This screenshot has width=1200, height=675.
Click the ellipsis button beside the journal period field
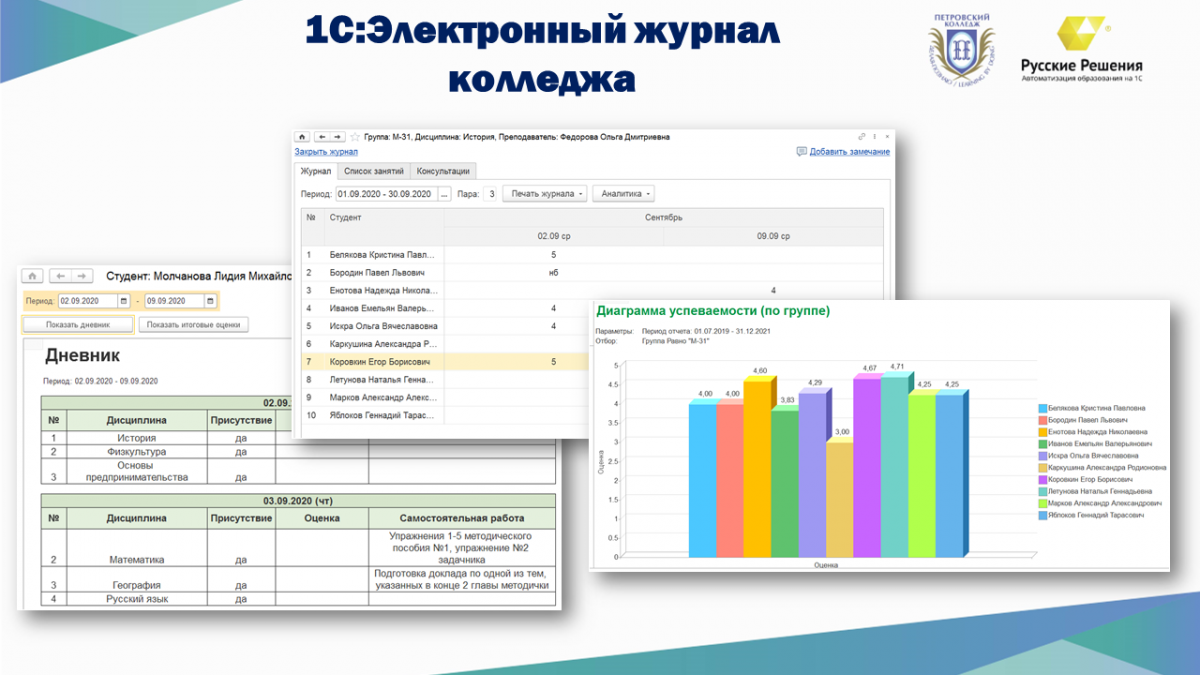445,193
